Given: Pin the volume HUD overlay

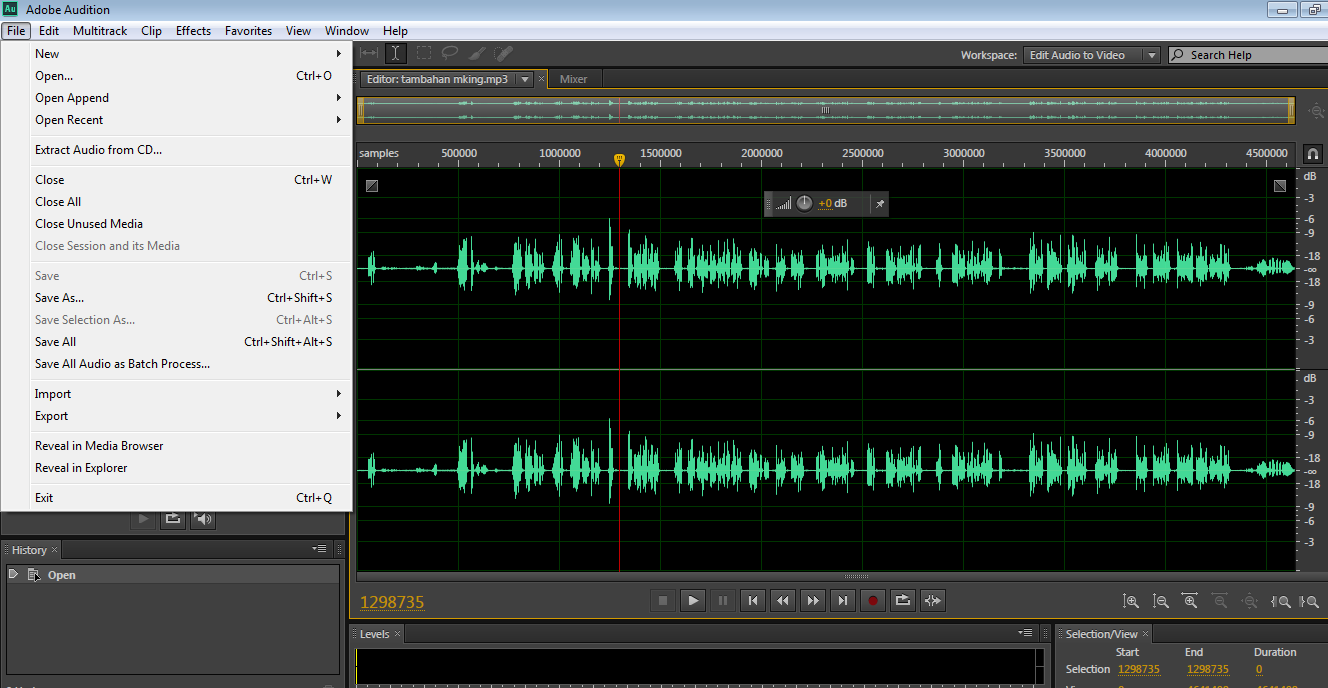Looking at the screenshot, I should [879, 203].
